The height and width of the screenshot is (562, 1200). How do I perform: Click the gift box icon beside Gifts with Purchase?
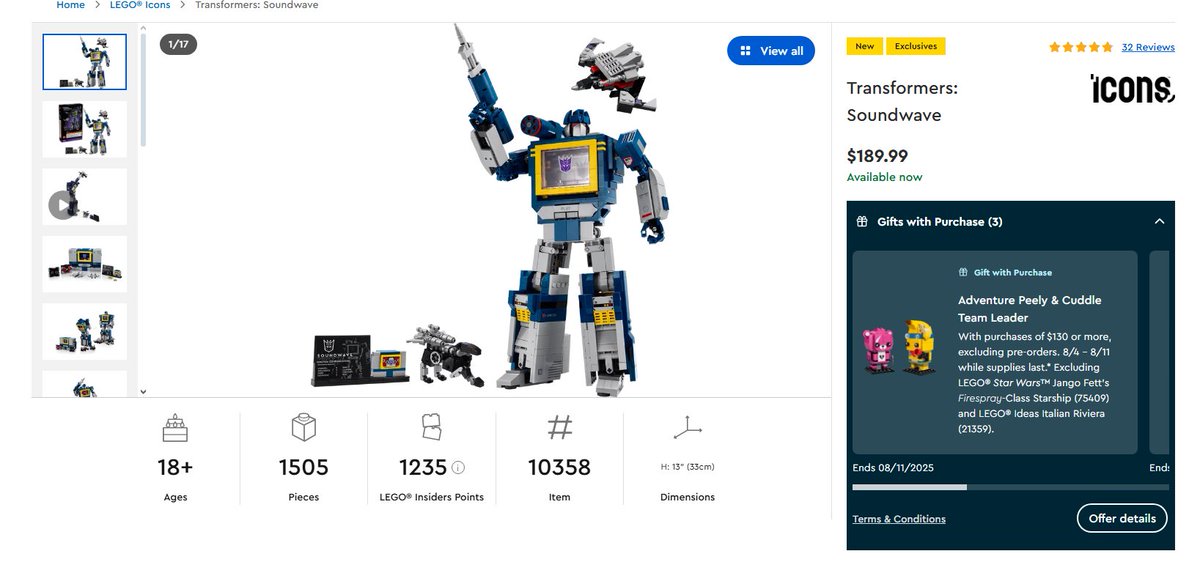click(x=862, y=222)
